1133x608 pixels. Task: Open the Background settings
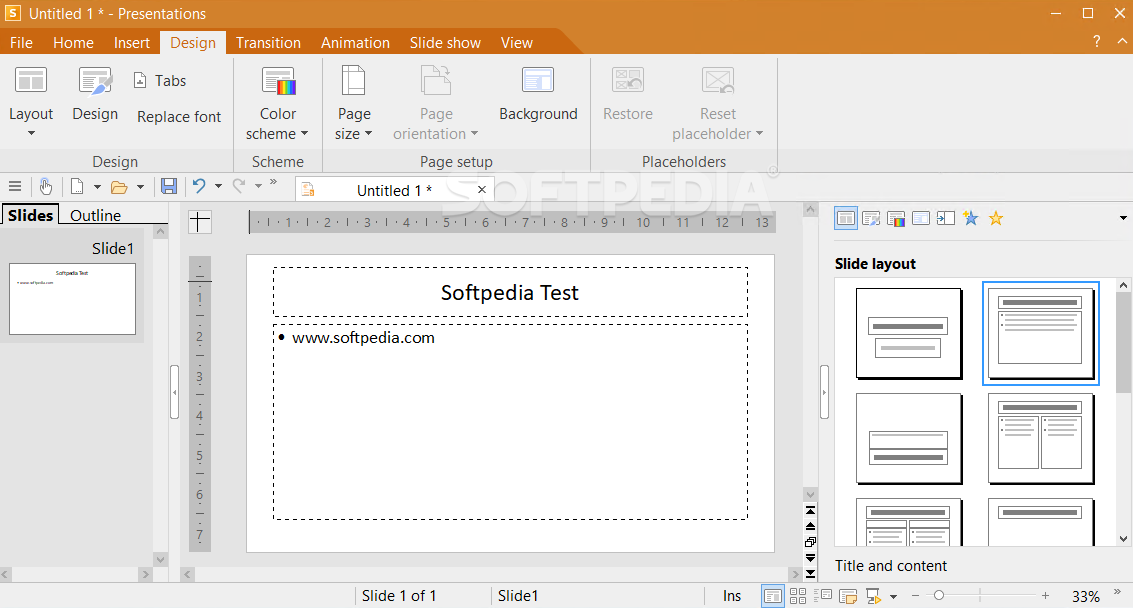click(538, 94)
